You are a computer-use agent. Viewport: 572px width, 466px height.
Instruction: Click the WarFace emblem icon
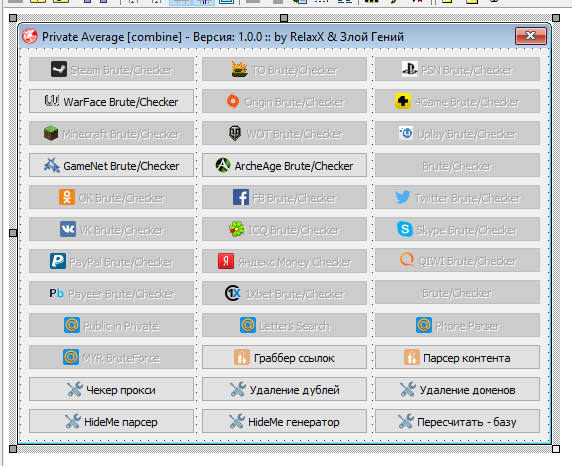52,101
